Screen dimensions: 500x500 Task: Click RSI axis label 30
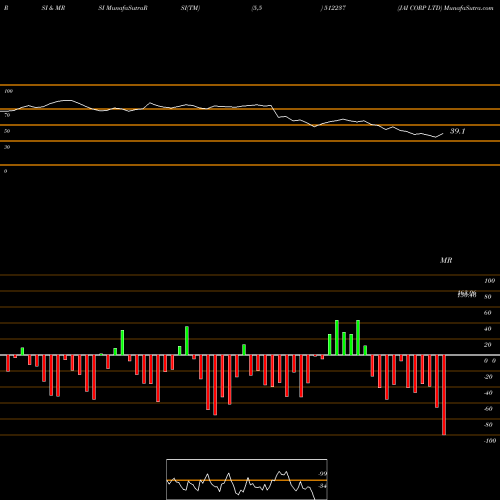click(7, 147)
